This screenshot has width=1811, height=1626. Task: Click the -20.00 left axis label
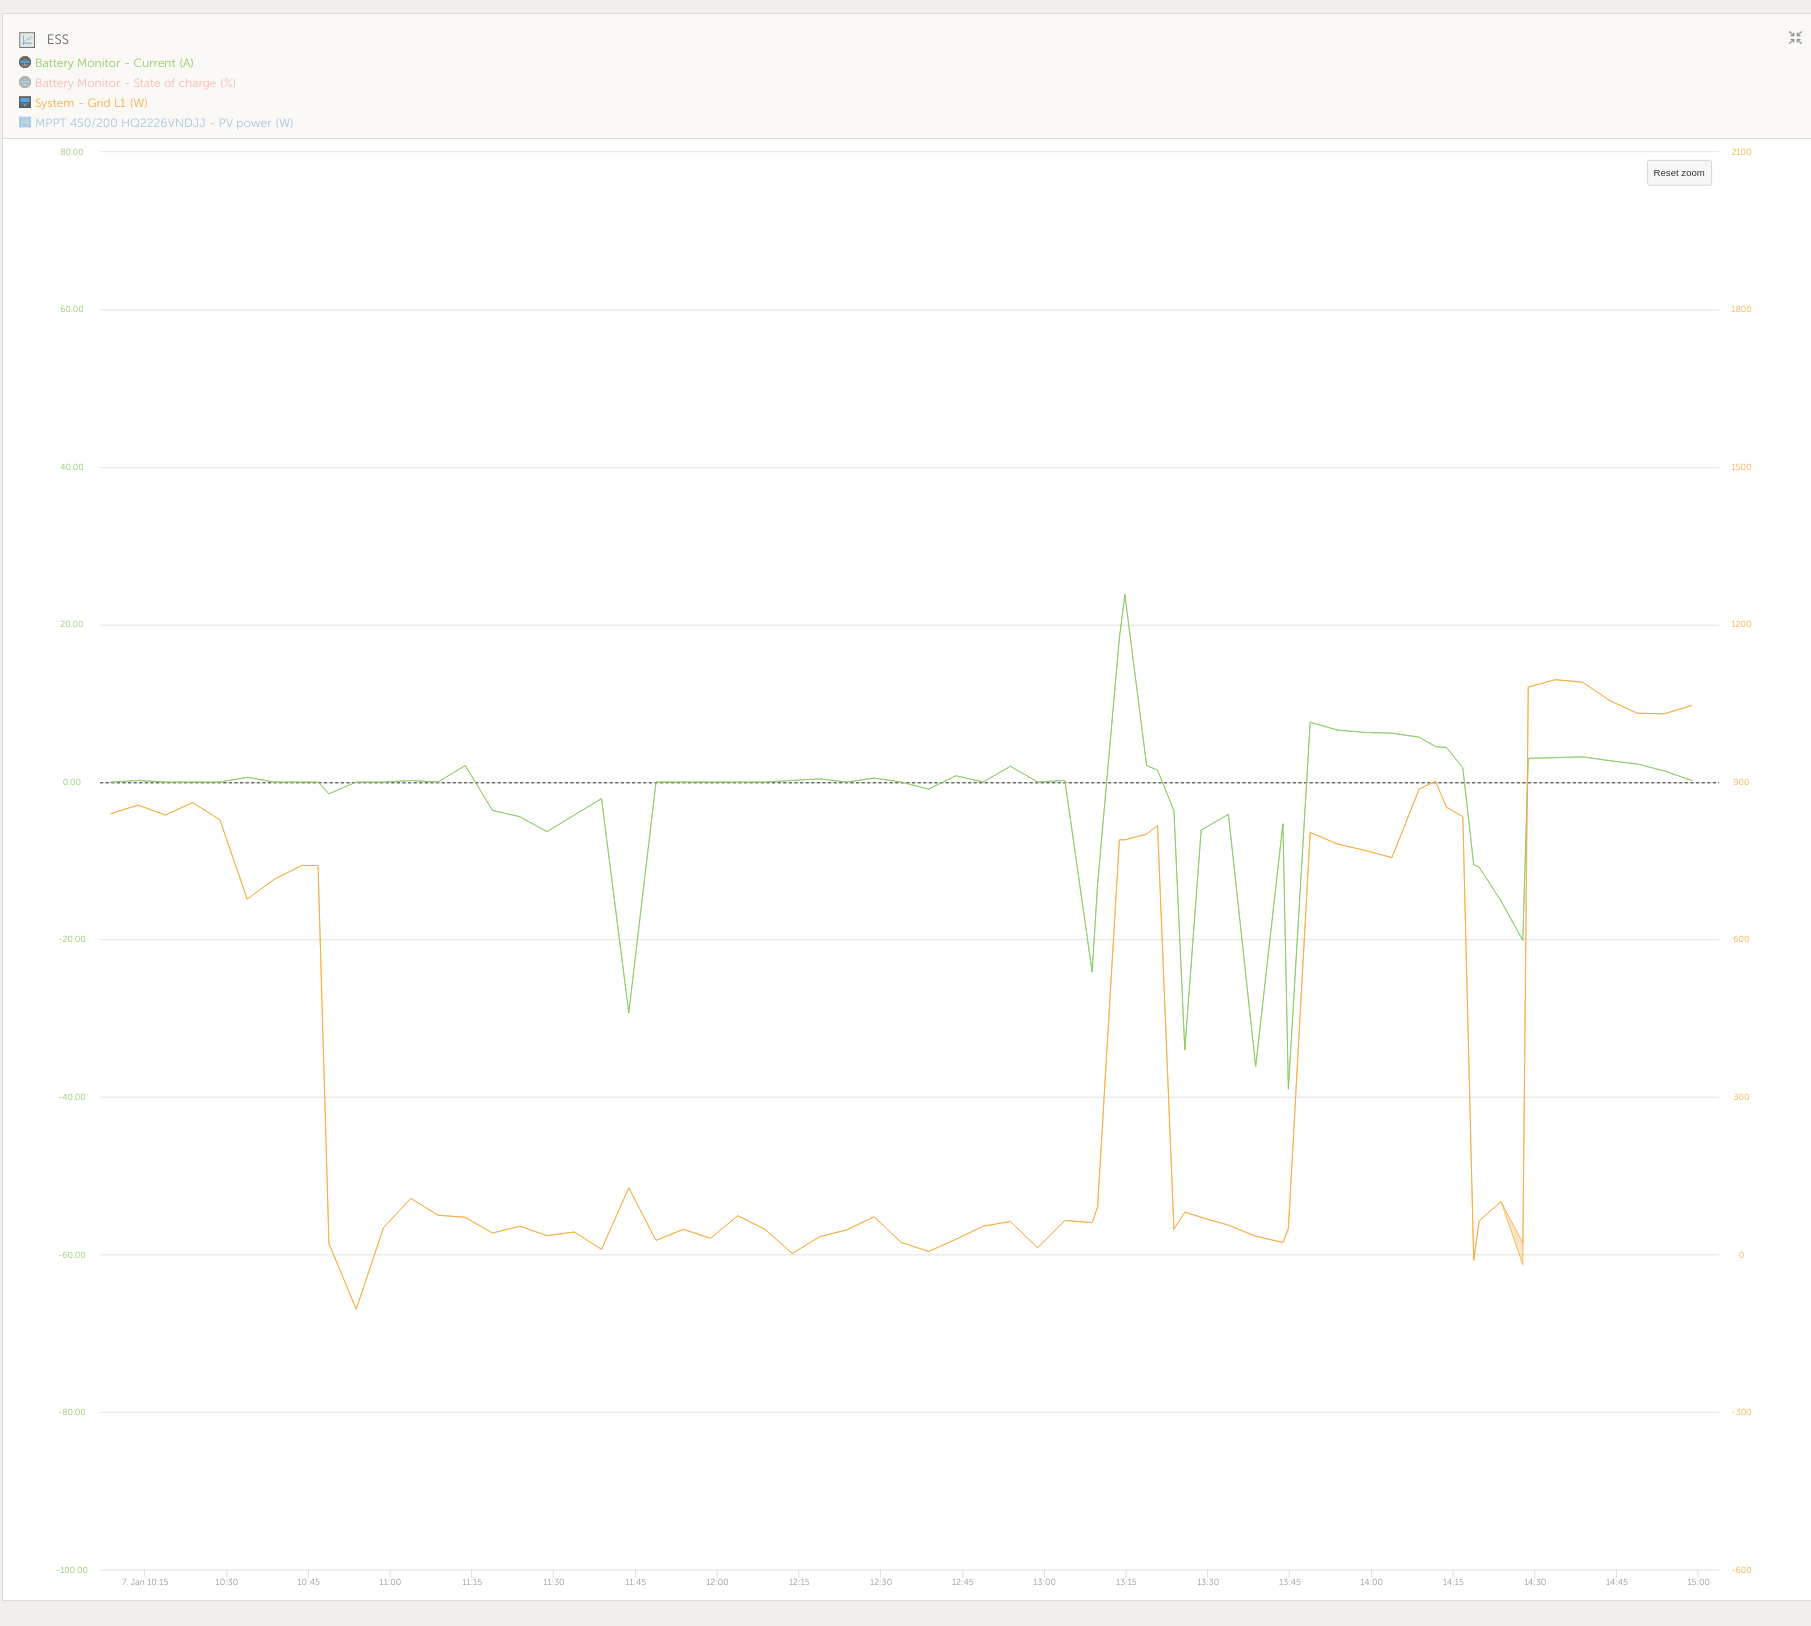(72, 939)
